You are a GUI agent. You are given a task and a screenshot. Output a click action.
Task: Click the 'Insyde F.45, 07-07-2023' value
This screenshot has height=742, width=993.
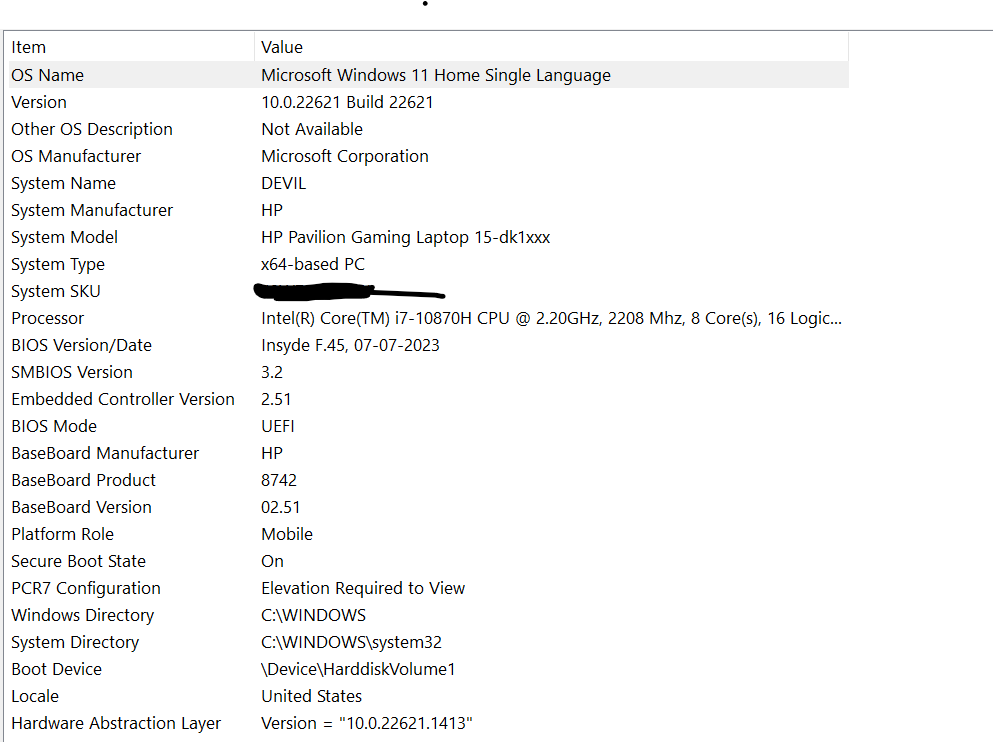(350, 346)
